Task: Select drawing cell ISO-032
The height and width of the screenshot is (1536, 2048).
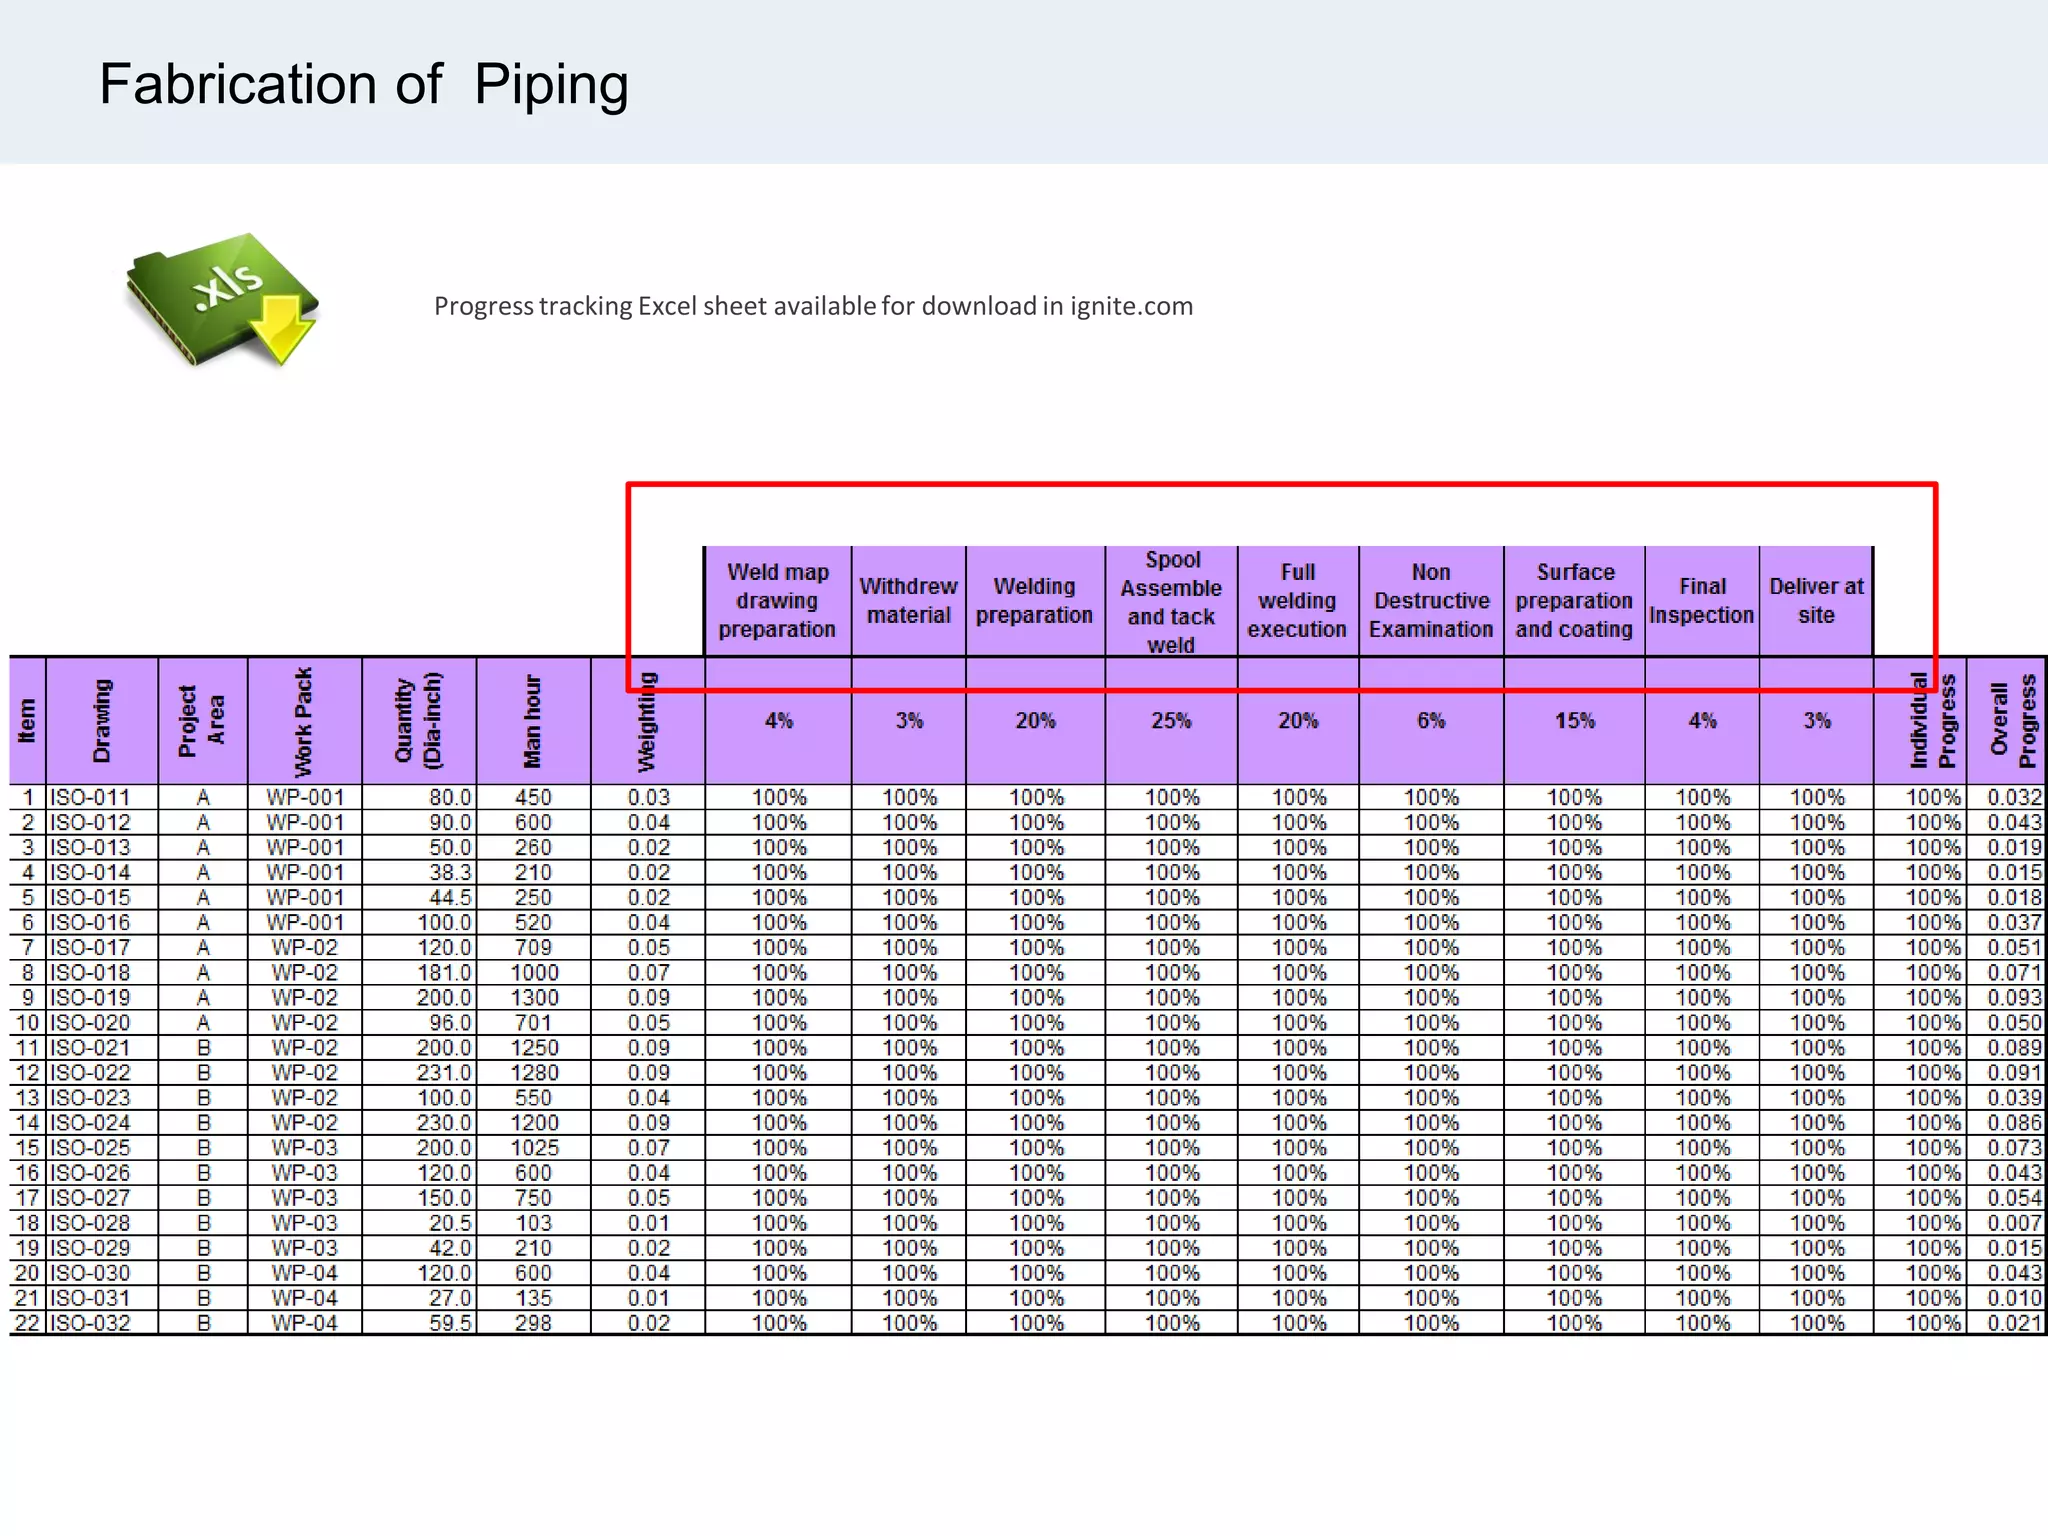Action: pos(102,1323)
